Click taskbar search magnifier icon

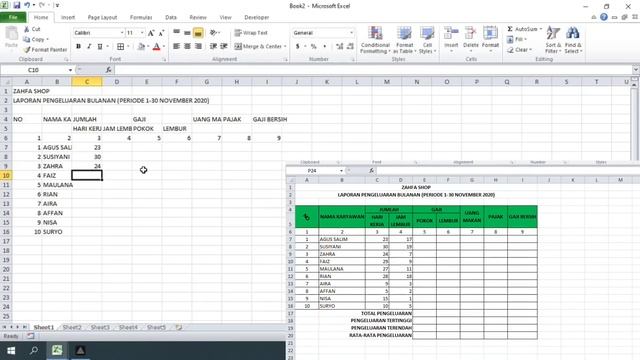click(x=34, y=351)
